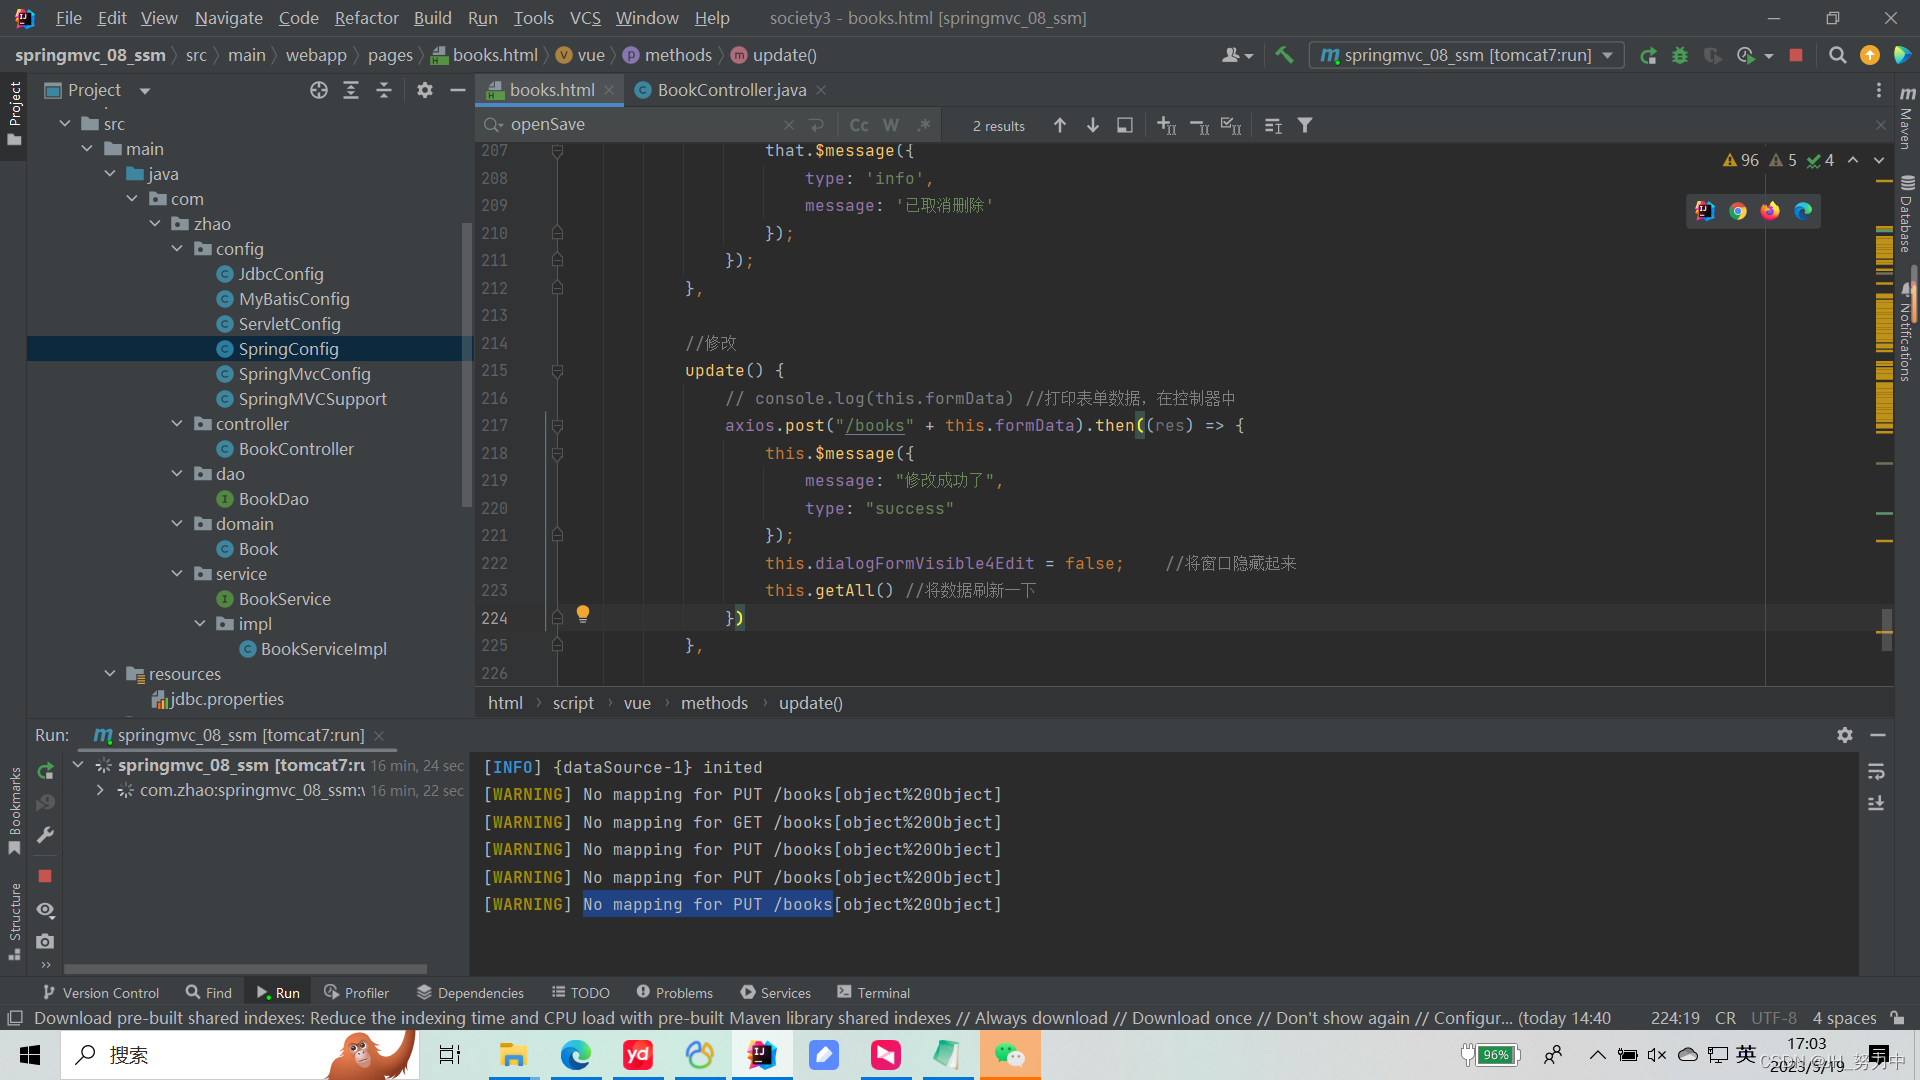This screenshot has height=1080, width=1920.
Task: Open the Terminal tool window
Action: [873, 993]
